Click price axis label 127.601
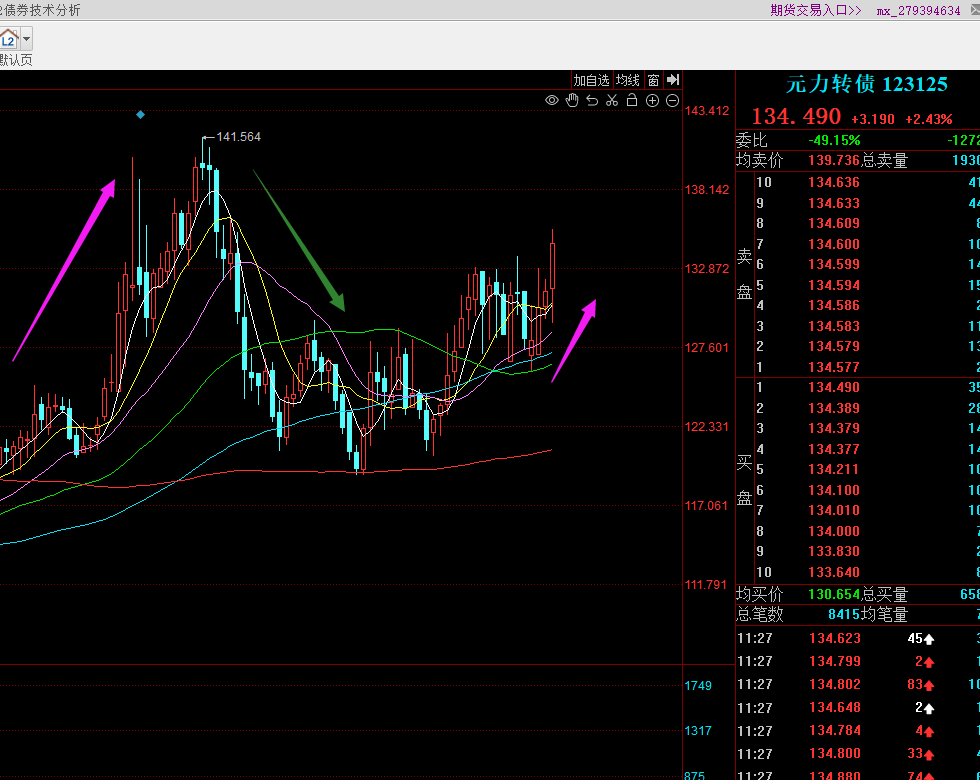 707,348
